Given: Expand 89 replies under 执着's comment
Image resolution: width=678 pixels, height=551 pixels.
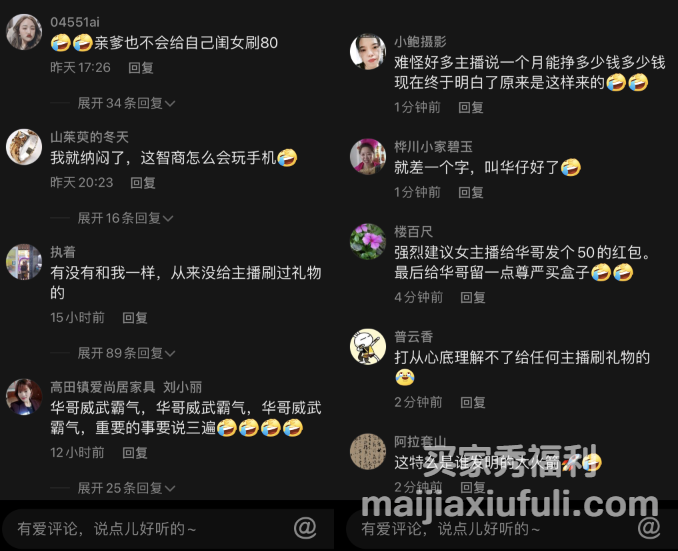Looking at the screenshot, I should point(126,353).
